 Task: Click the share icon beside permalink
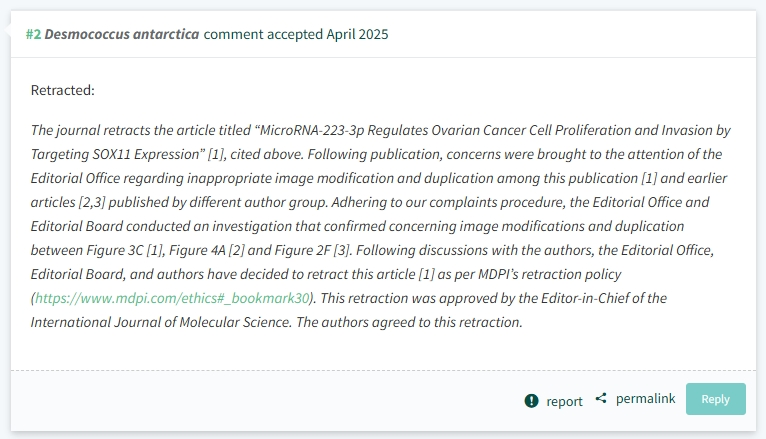point(601,398)
